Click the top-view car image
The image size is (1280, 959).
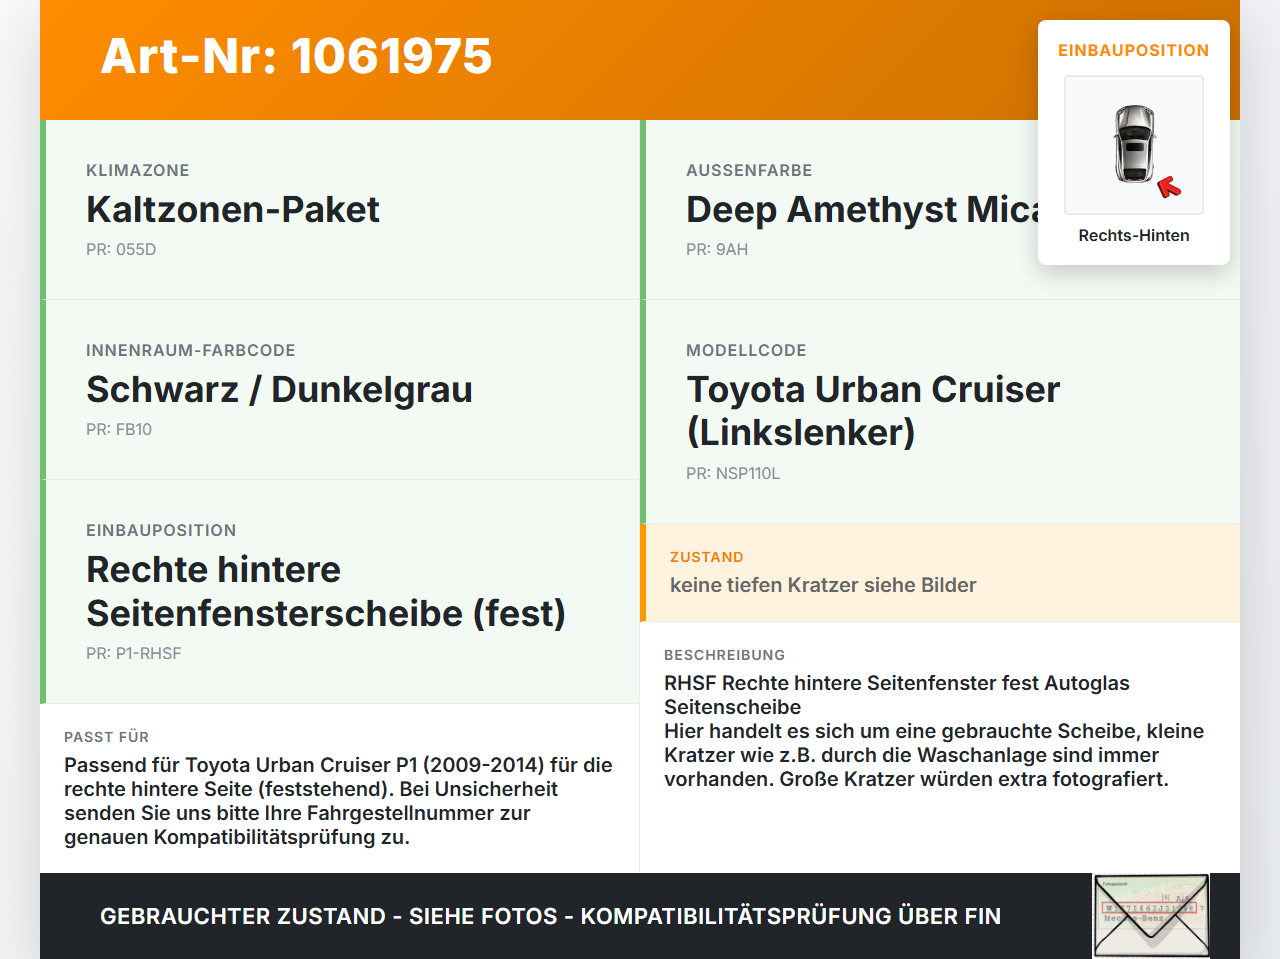(1134, 145)
